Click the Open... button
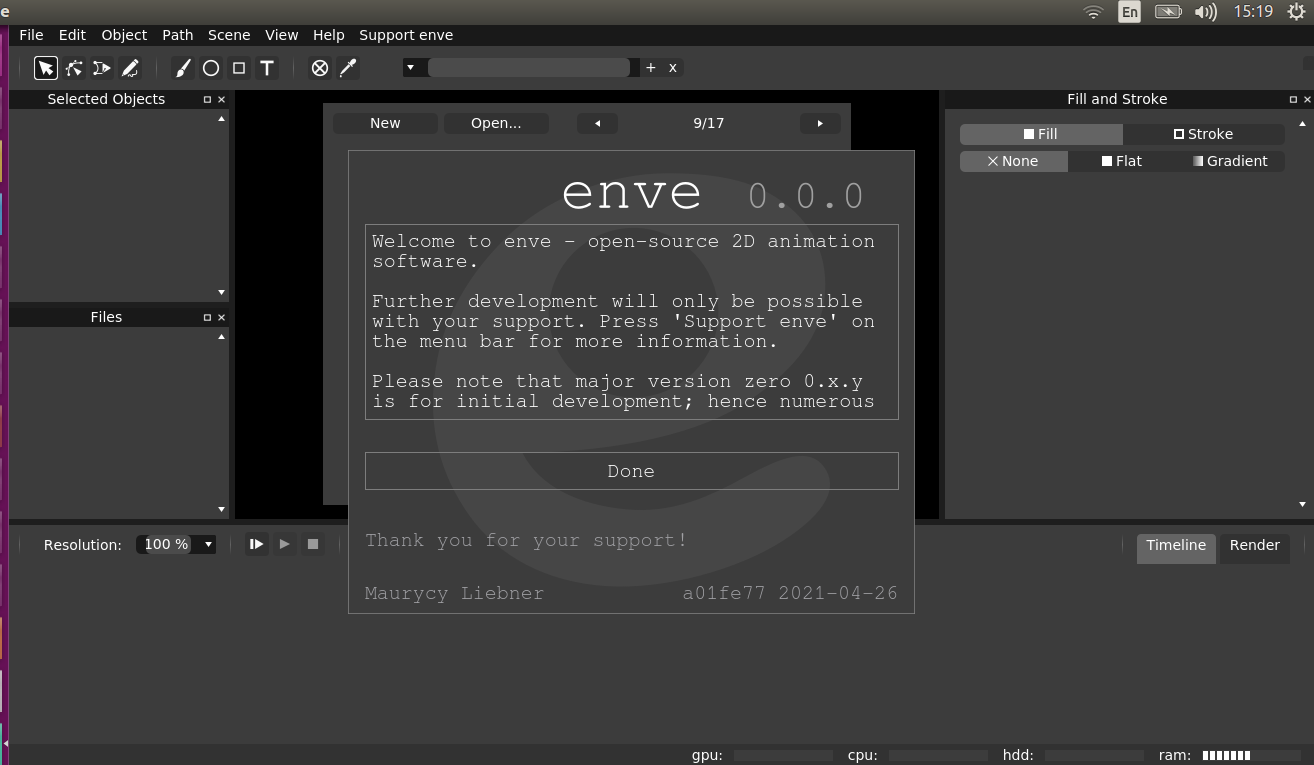This screenshot has width=1314, height=765. click(496, 123)
